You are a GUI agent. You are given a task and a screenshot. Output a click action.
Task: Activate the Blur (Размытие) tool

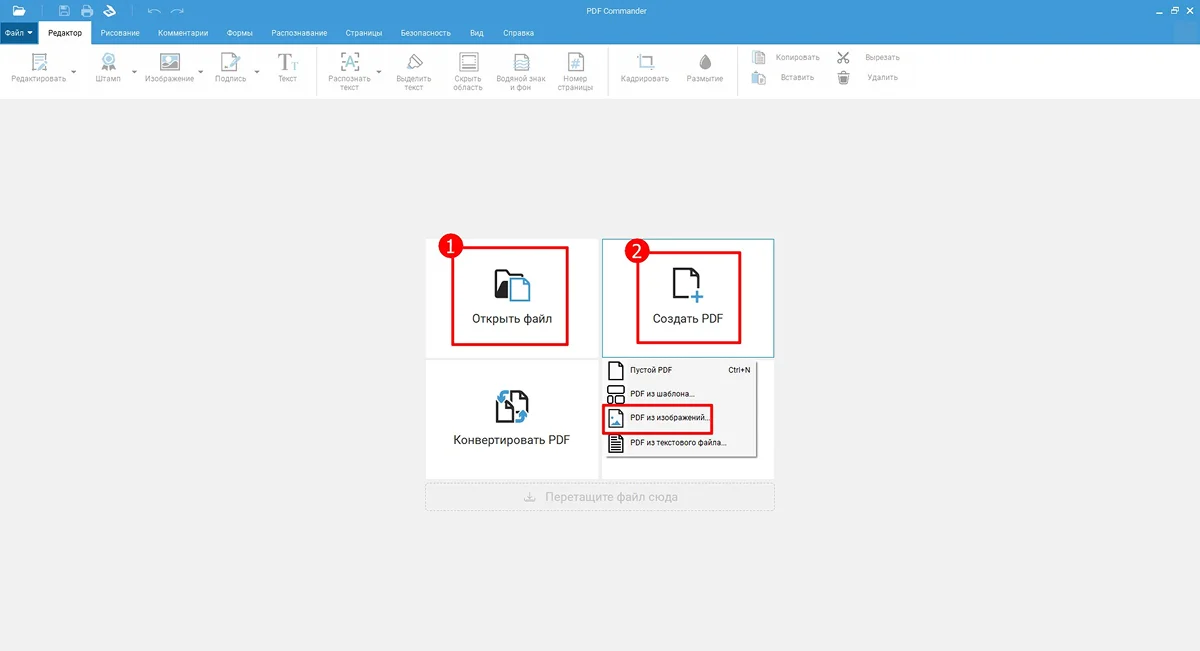click(x=705, y=64)
